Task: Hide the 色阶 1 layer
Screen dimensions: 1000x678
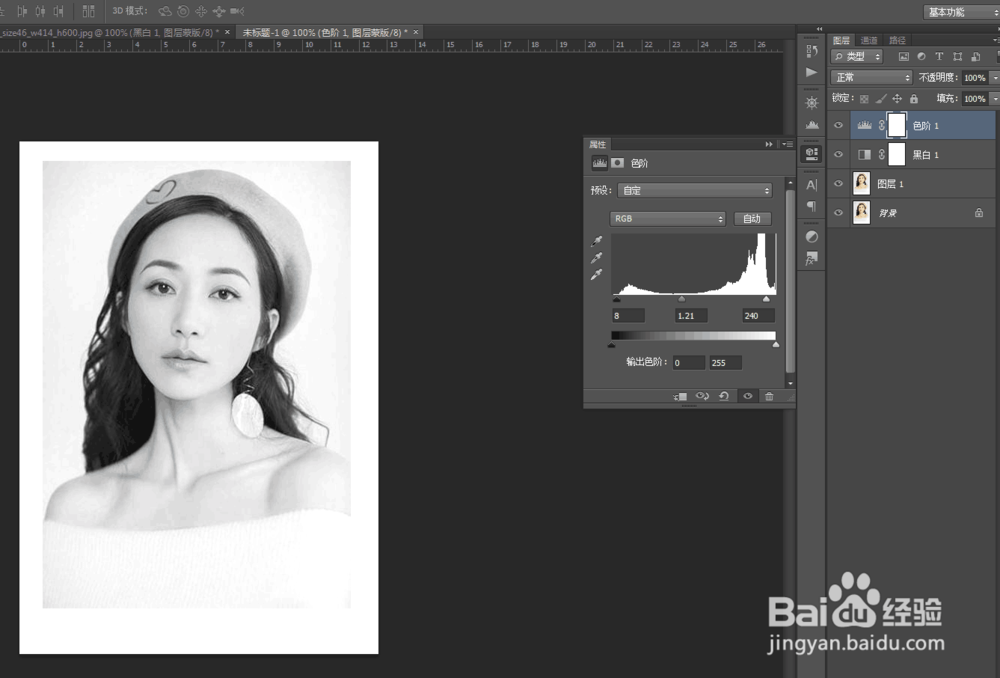Action: click(839, 126)
